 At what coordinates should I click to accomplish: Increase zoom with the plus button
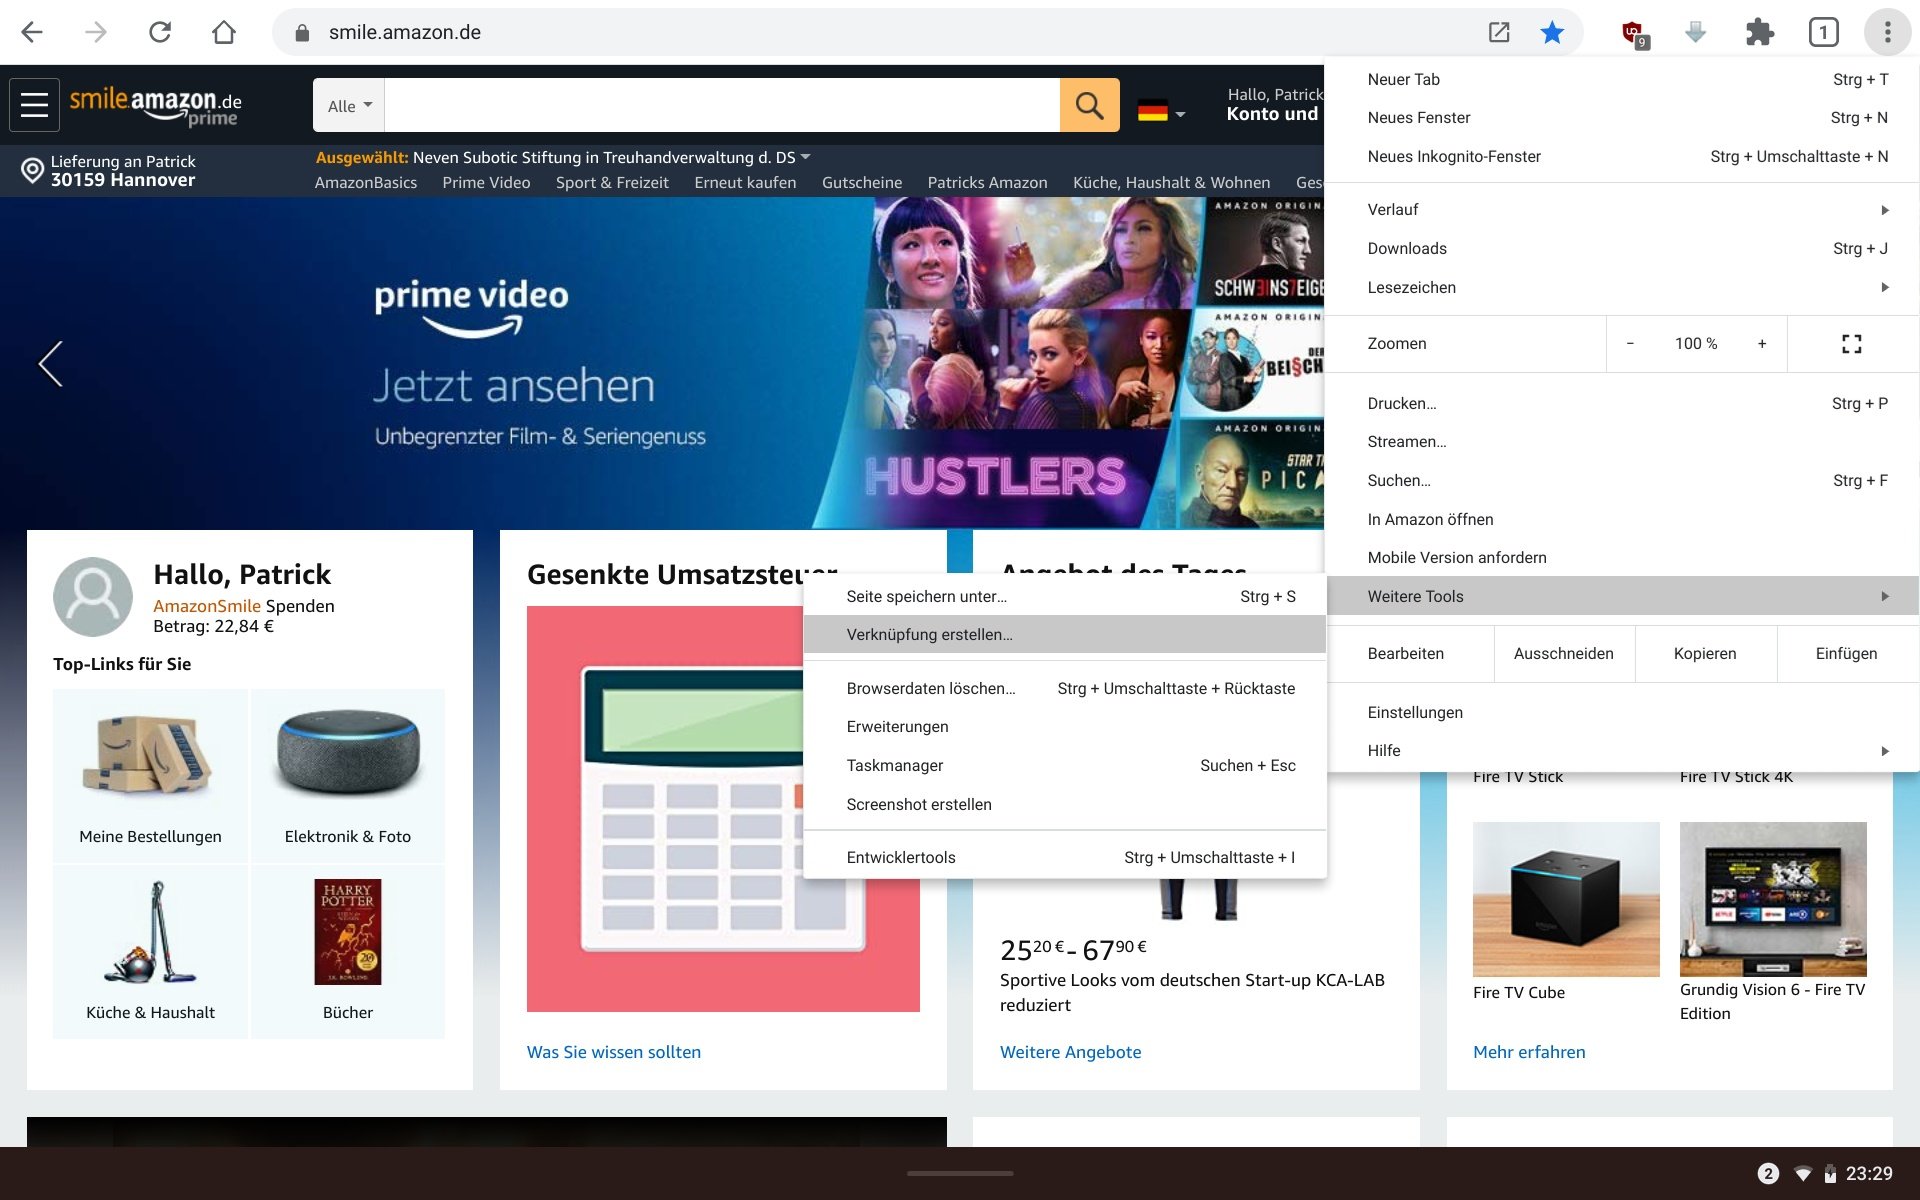(x=1762, y=344)
